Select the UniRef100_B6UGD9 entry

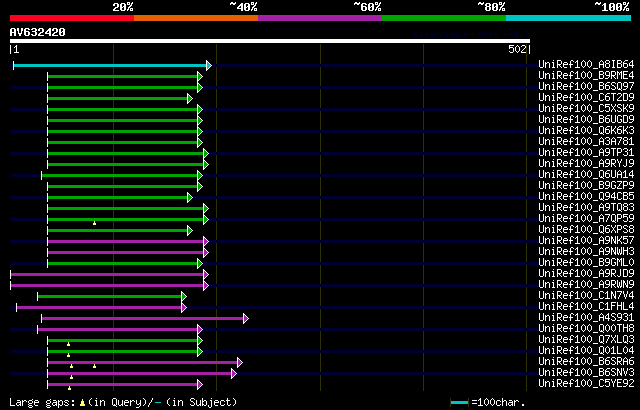pos(586,120)
